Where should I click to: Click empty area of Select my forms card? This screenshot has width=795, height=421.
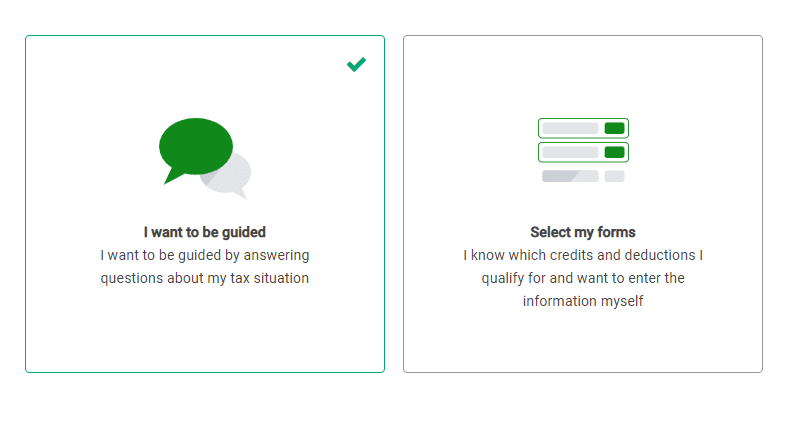pyautogui.click(x=583, y=340)
